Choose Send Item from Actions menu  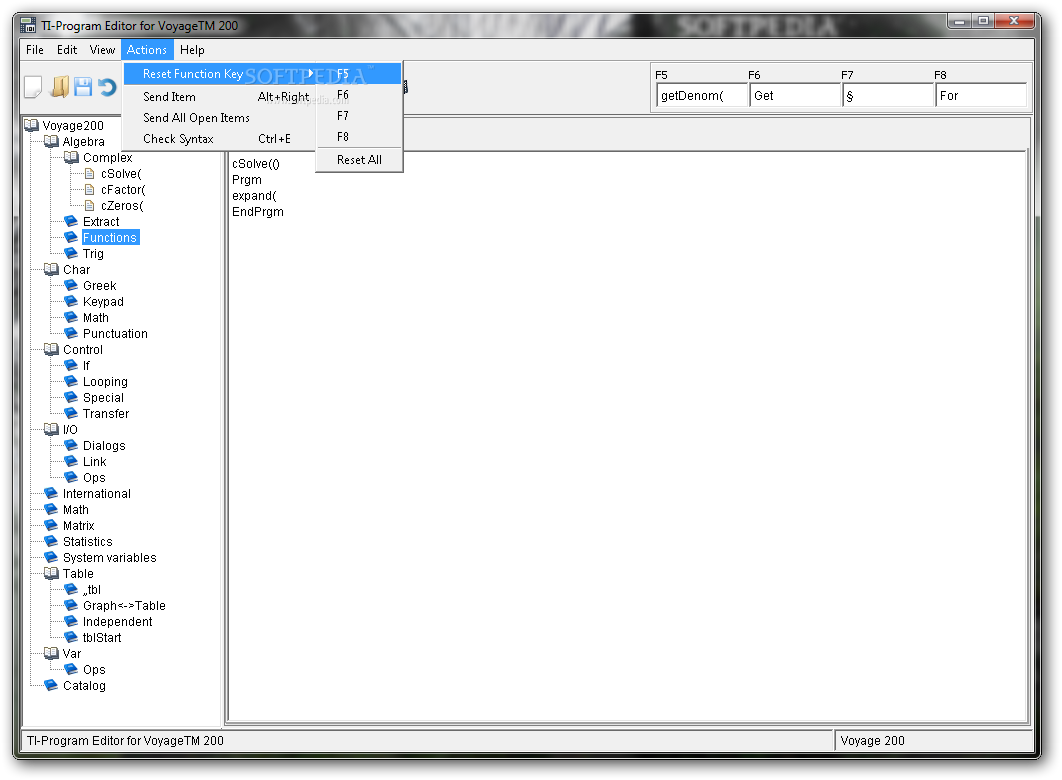pyautogui.click(x=220, y=97)
